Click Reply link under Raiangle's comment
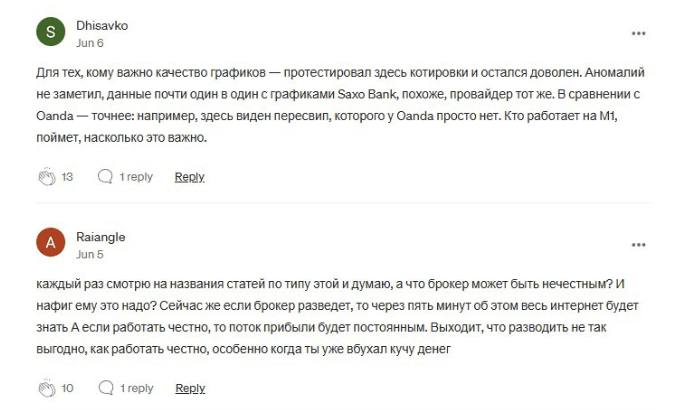 click(190, 388)
